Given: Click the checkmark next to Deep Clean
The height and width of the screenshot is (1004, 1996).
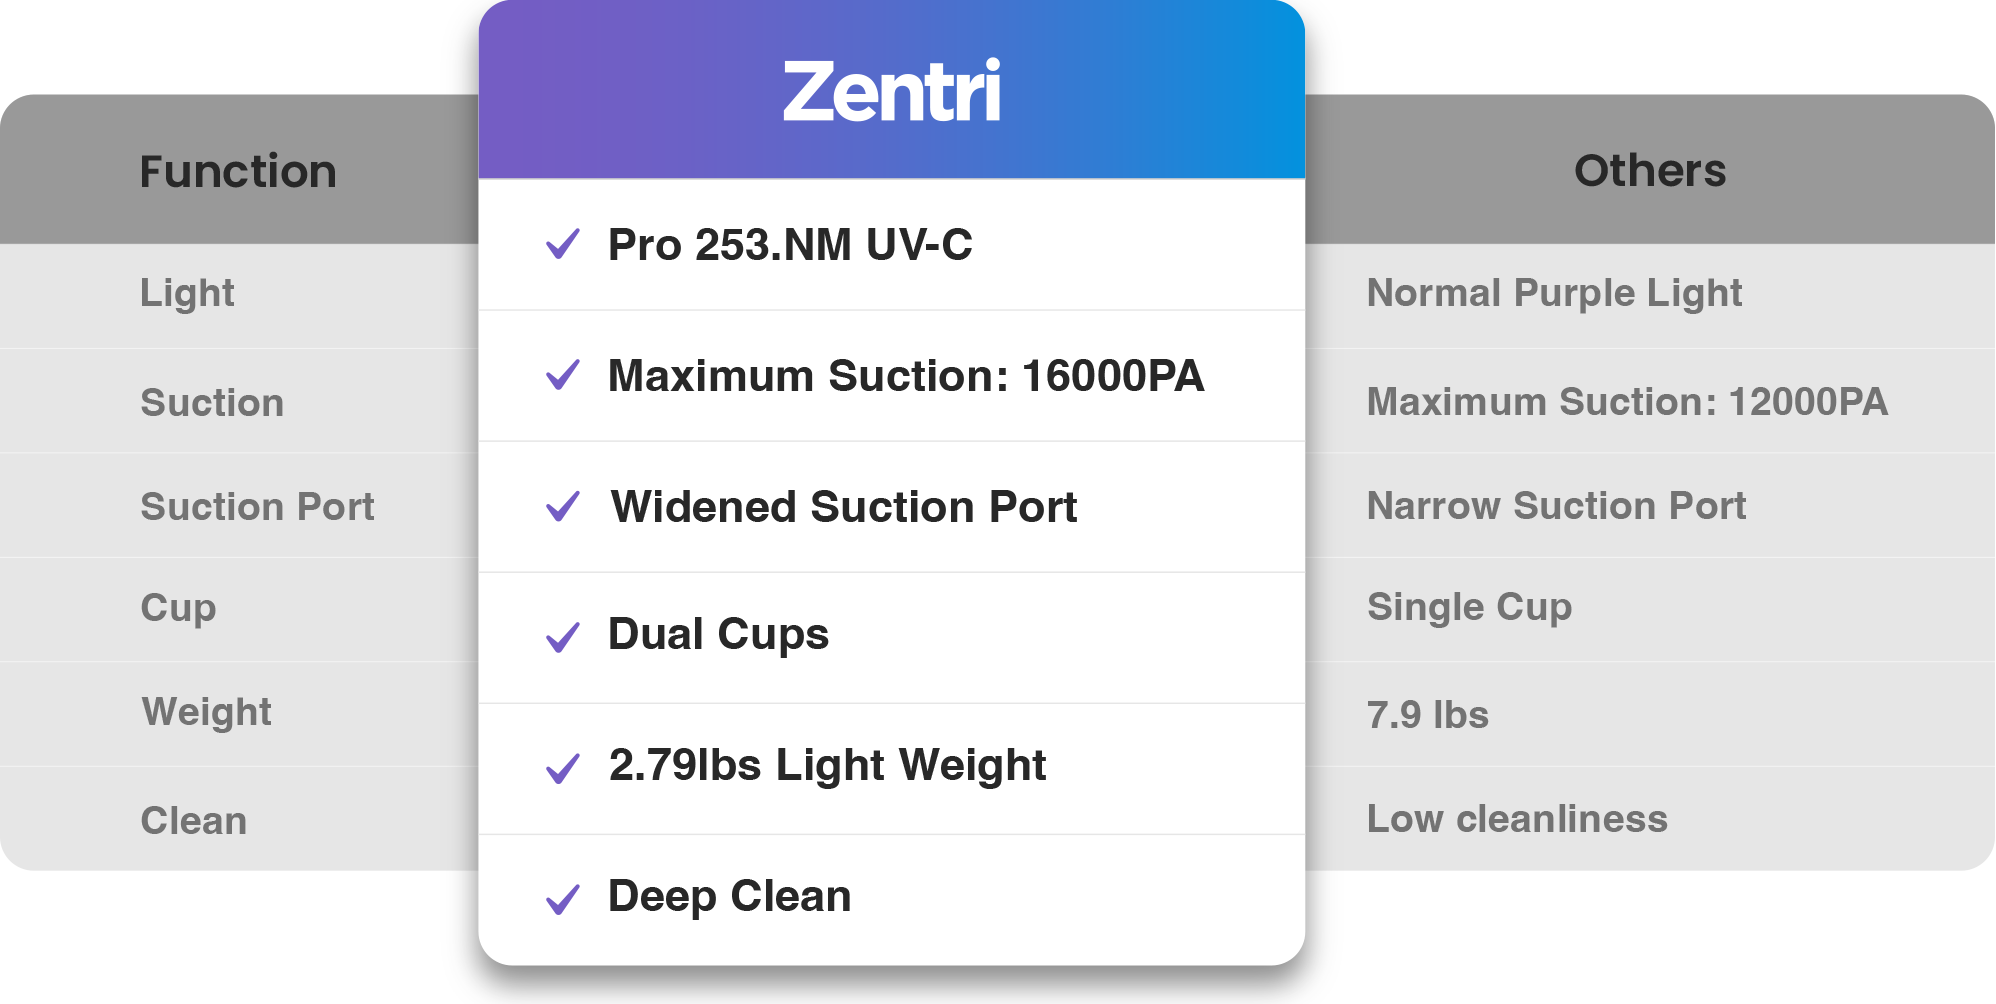Looking at the screenshot, I should tap(563, 899).
